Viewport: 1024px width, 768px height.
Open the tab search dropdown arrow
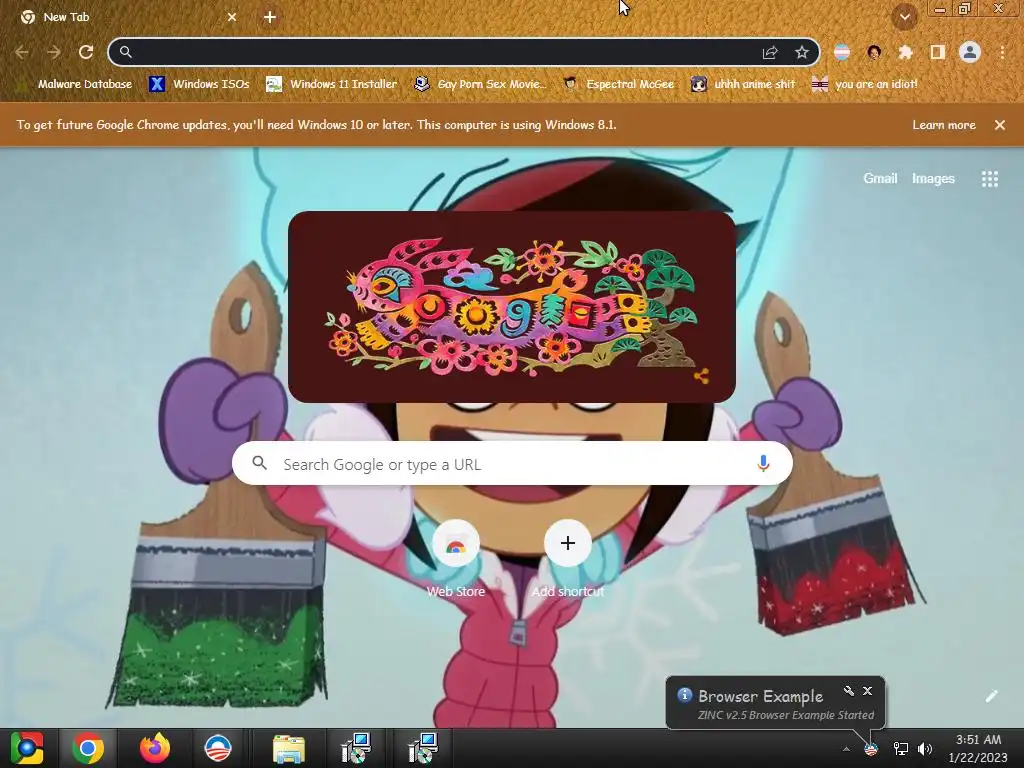coord(905,17)
